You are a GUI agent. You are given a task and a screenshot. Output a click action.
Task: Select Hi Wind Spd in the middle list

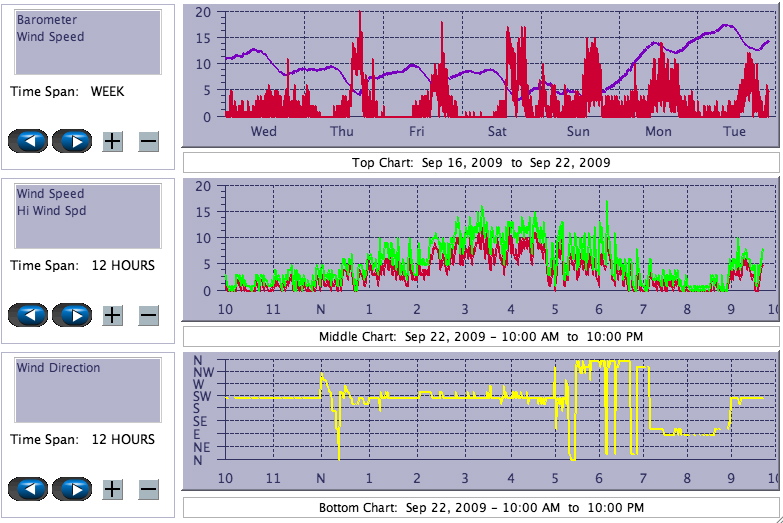pos(51,211)
